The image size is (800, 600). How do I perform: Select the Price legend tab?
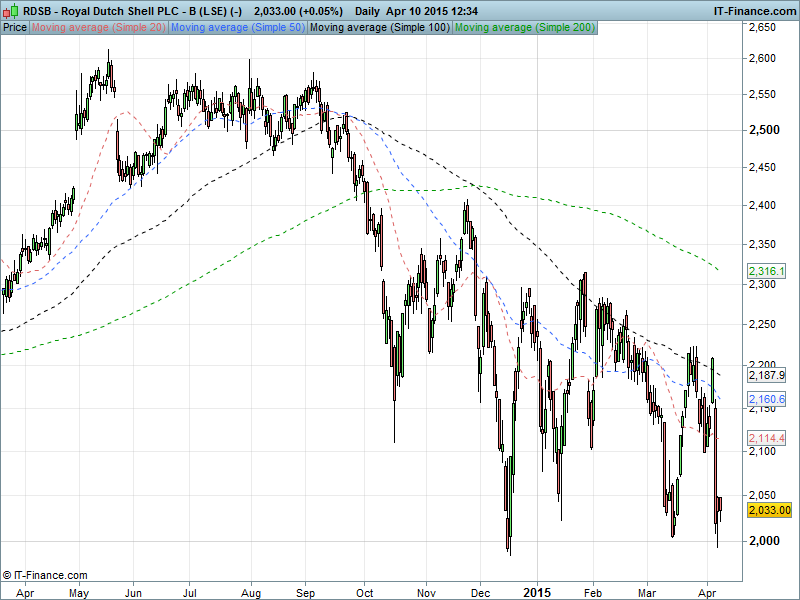coord(15,27)
